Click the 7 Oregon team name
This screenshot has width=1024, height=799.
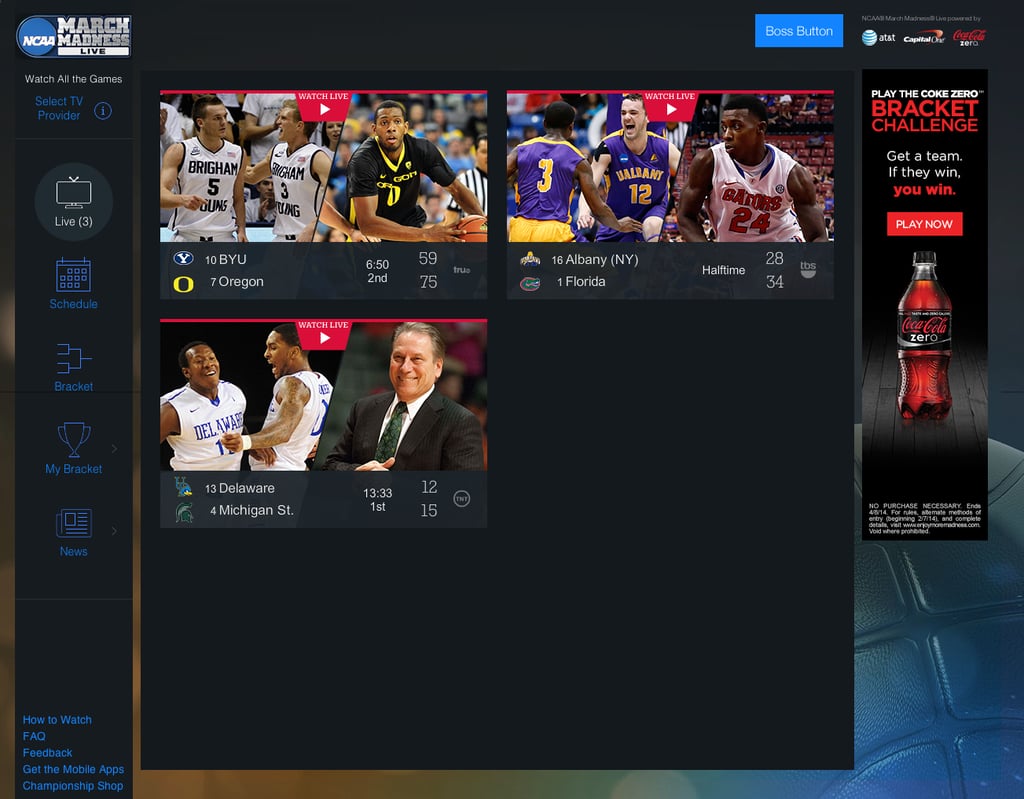236,282
